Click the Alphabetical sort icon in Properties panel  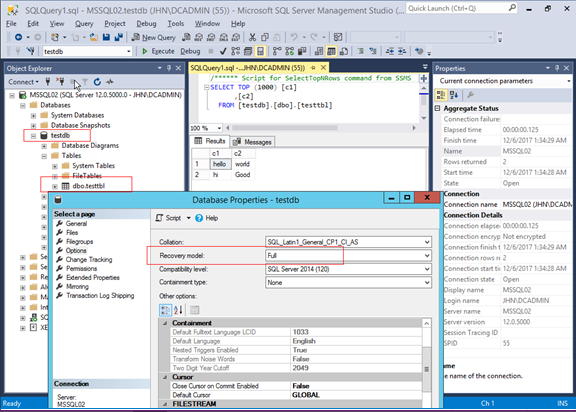pos(454,95)
